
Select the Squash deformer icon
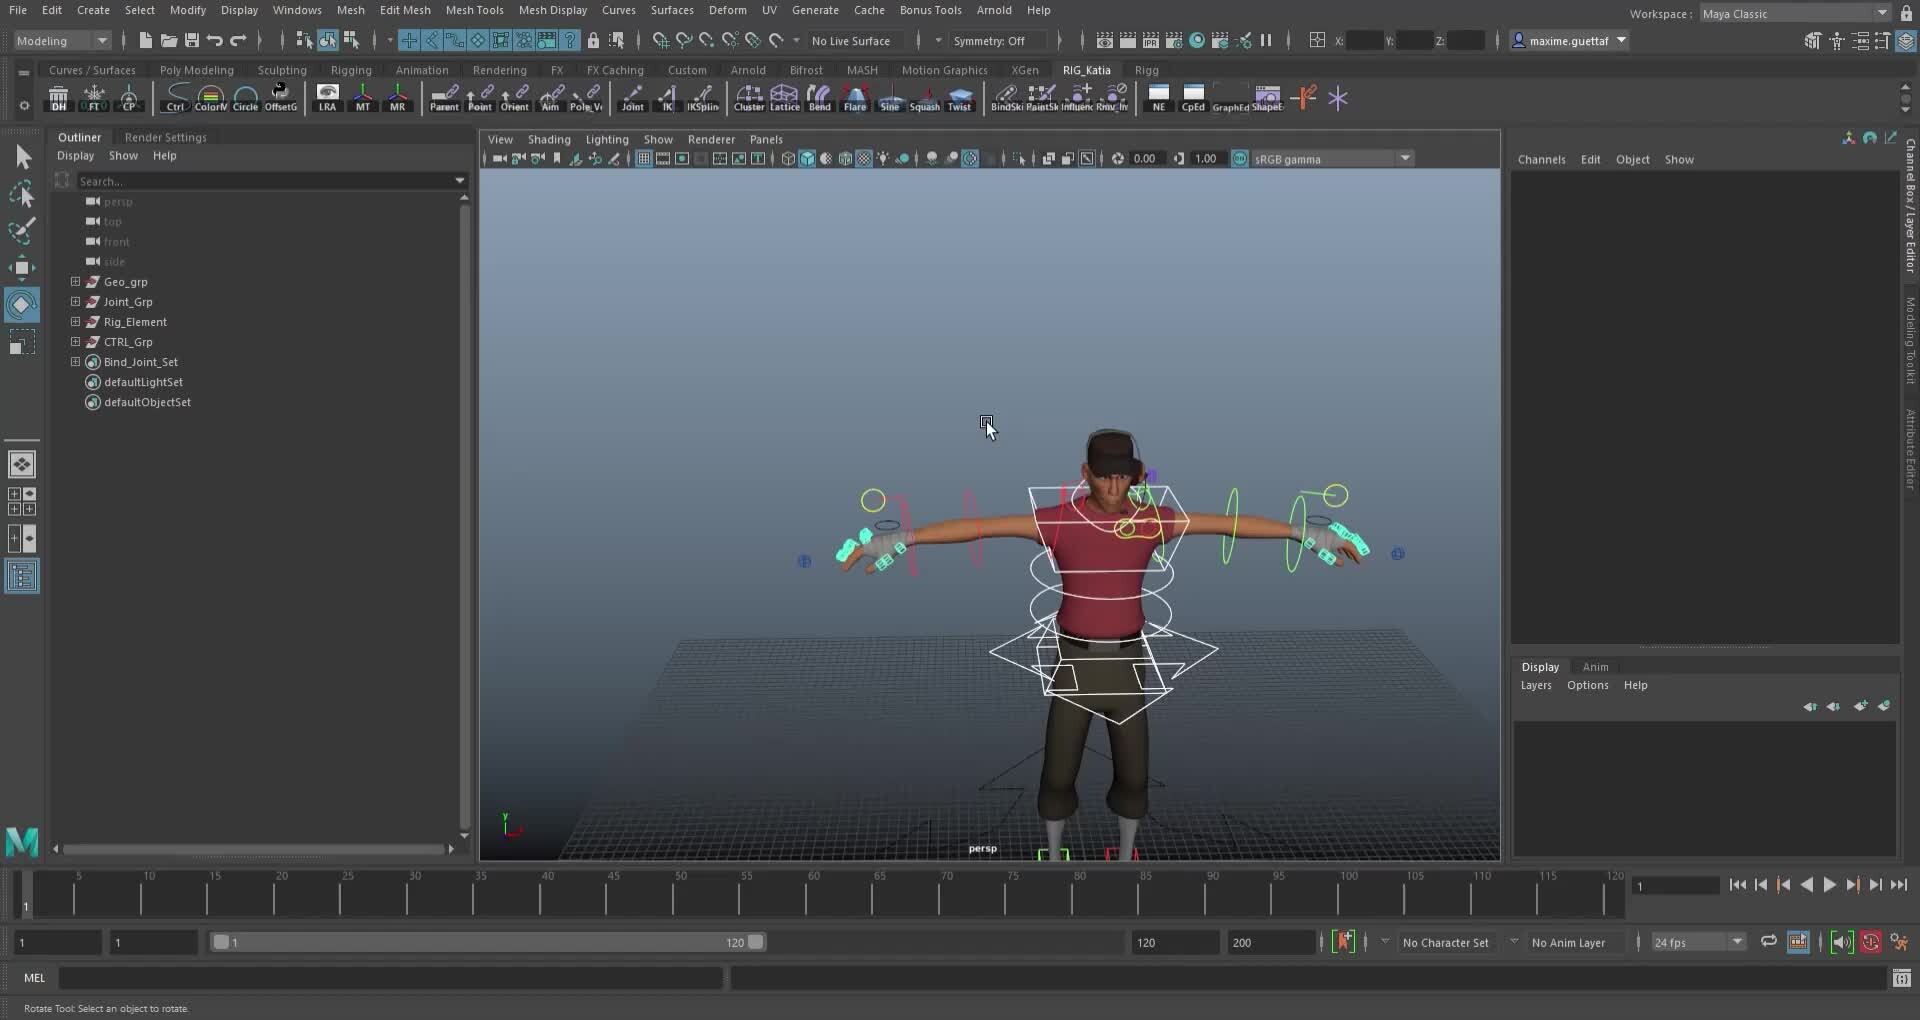click(925, 97)
